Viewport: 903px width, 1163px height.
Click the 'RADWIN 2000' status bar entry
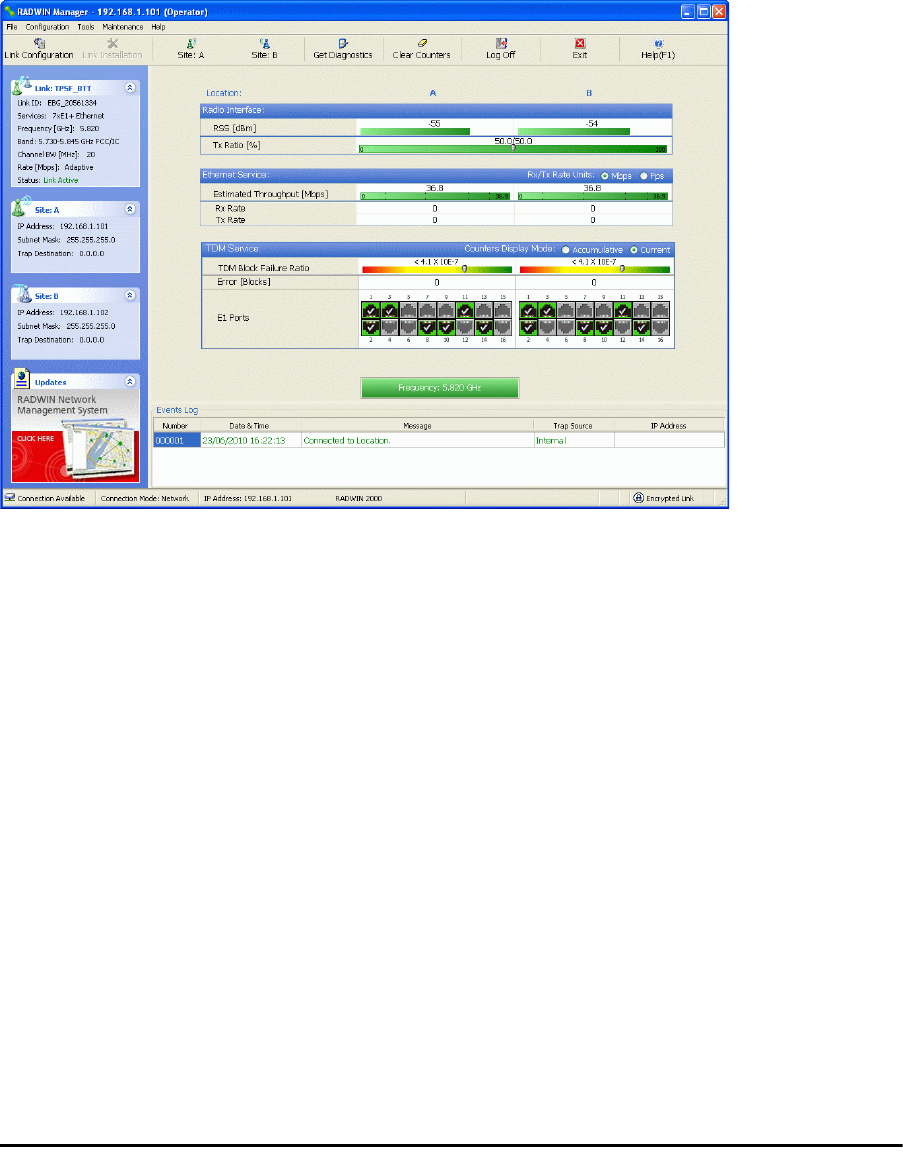[358, 498]
